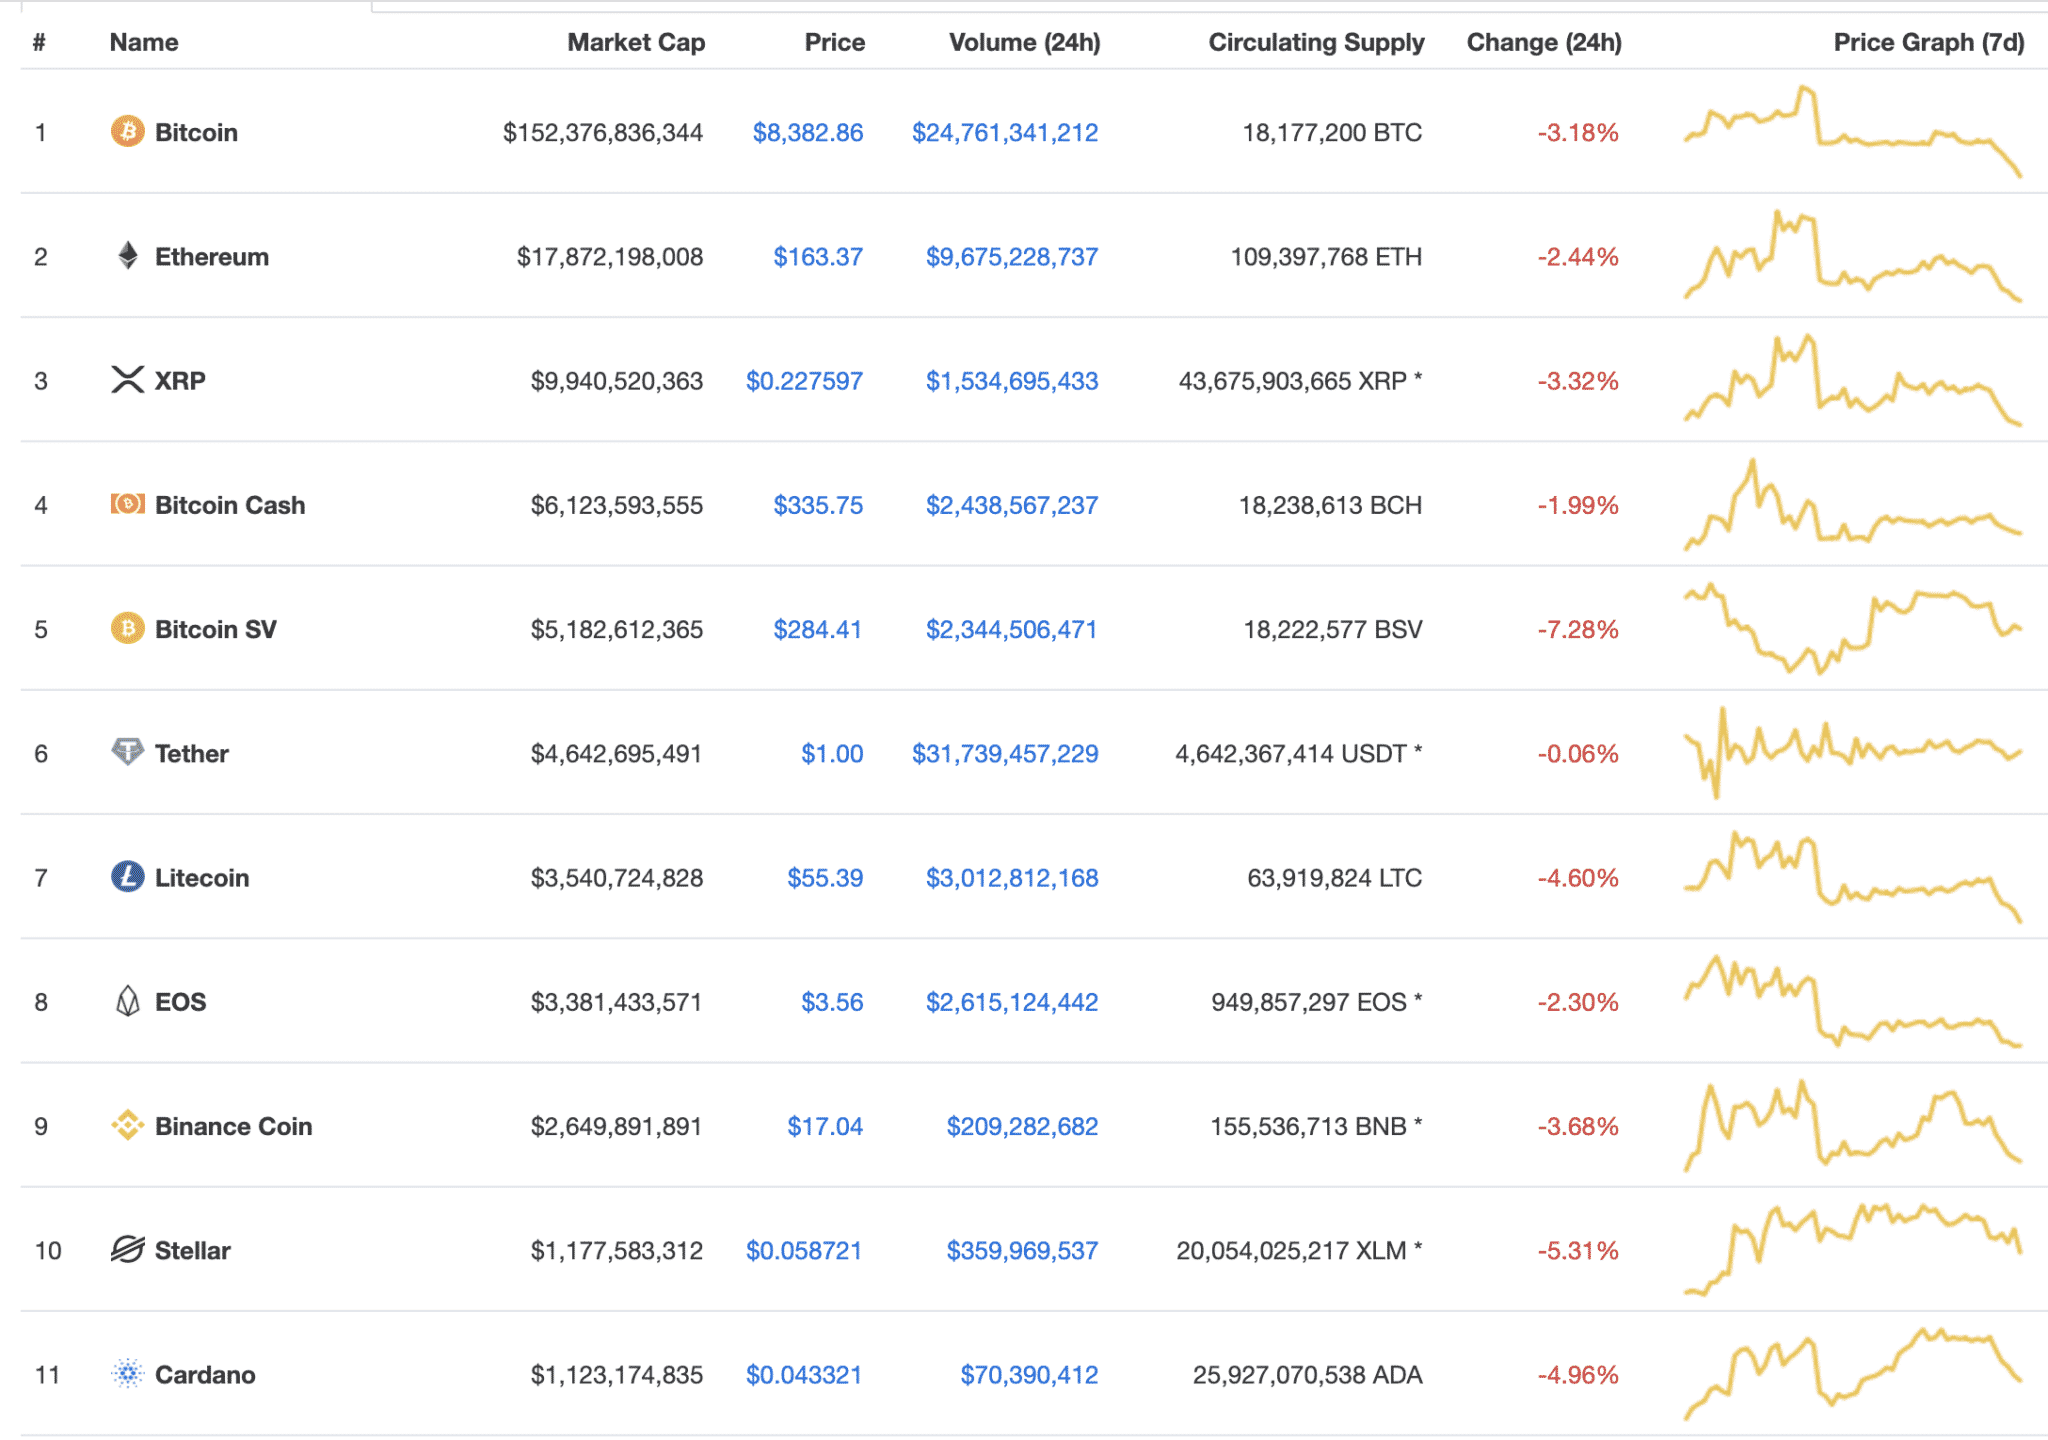Select EOS market cap $3,381,433,571
Image resolution: width=2048 pixels, height=1440 pixels.
(x=617, y=1002)
